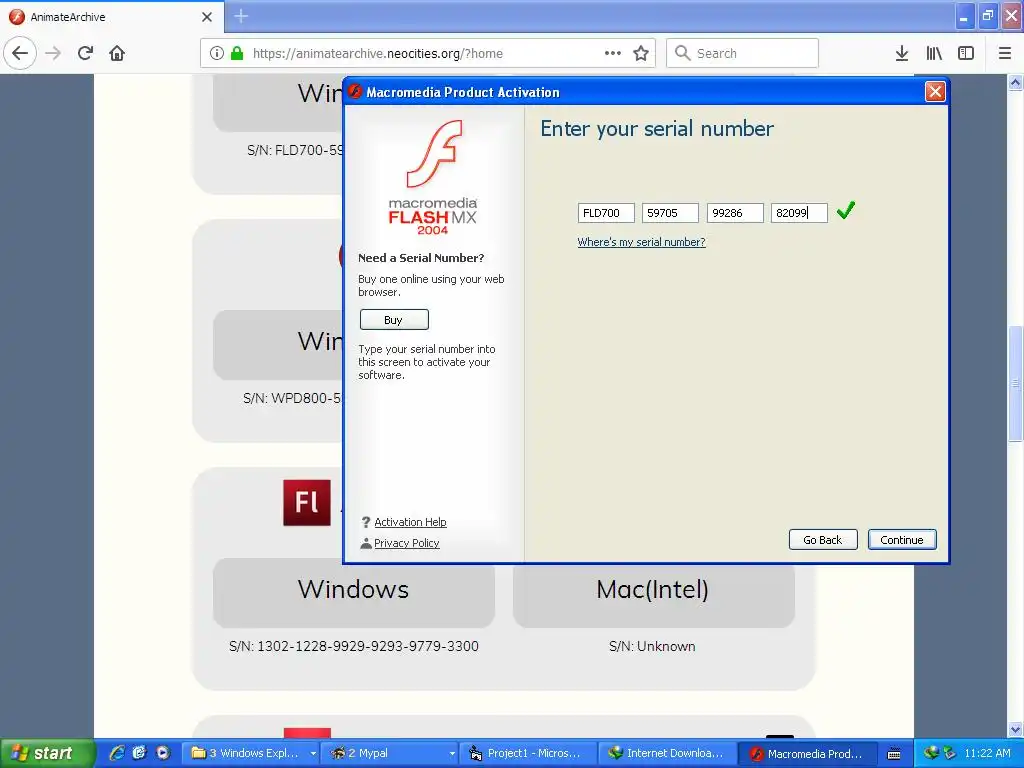Open the Firefox hamburger menu

(1004, 53)
